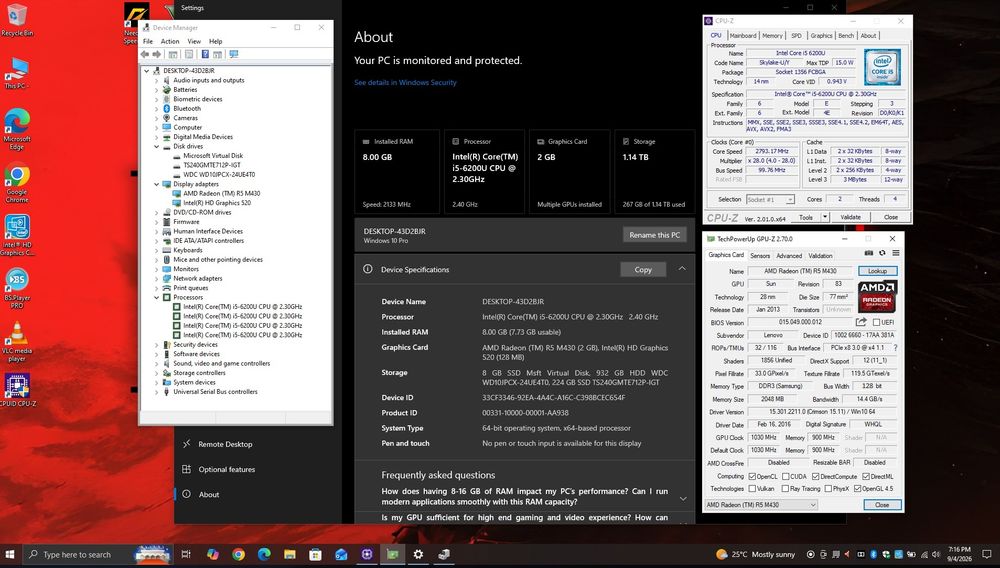Click Back arrow in Device Manager toolbar
The image size is (1000, 568).
(145, 55)
